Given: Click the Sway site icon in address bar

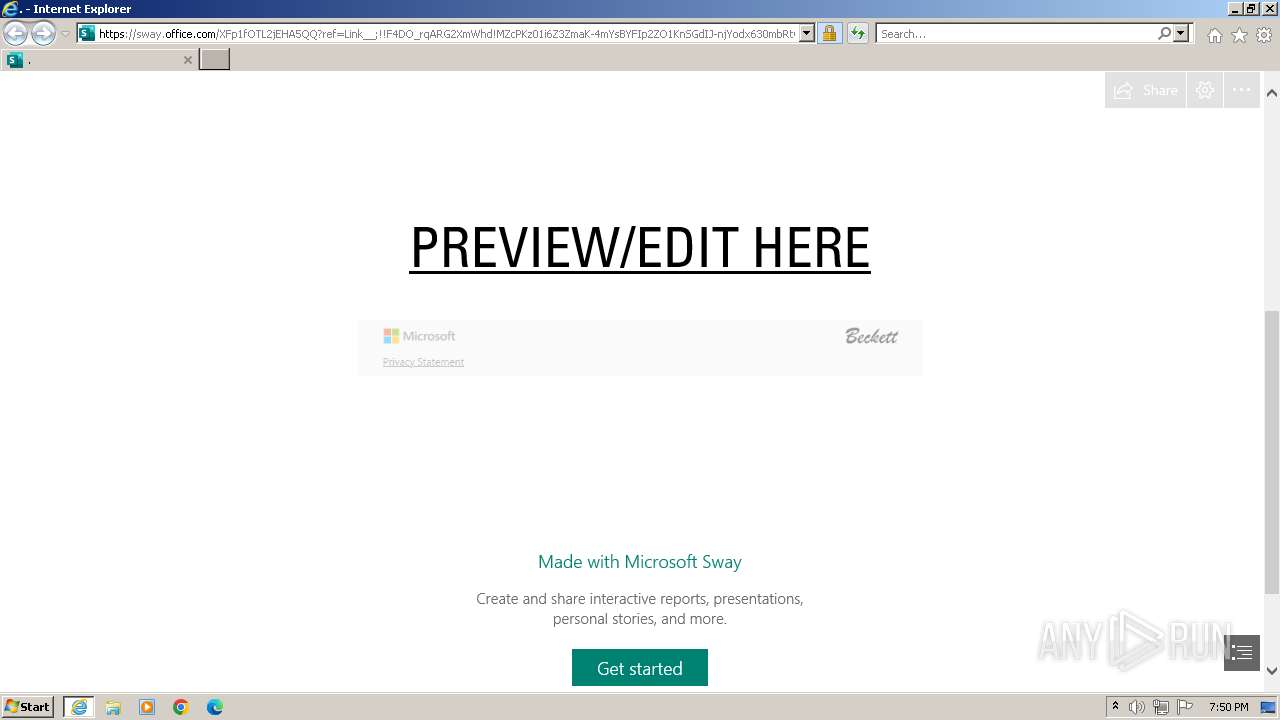Looking at the screenshot, I should [87, 34].
